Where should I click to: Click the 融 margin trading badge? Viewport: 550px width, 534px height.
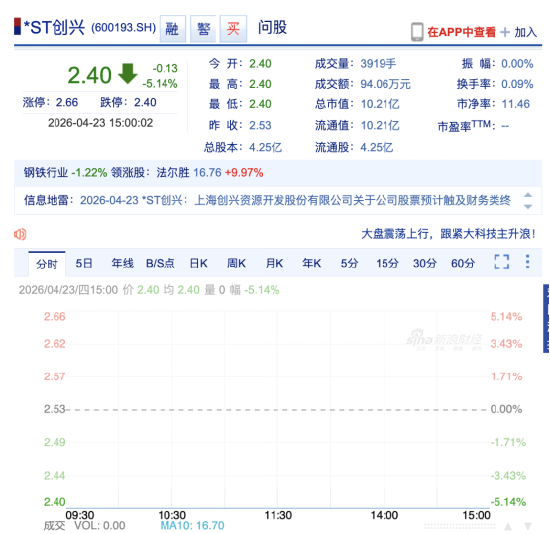pos(173,29)
